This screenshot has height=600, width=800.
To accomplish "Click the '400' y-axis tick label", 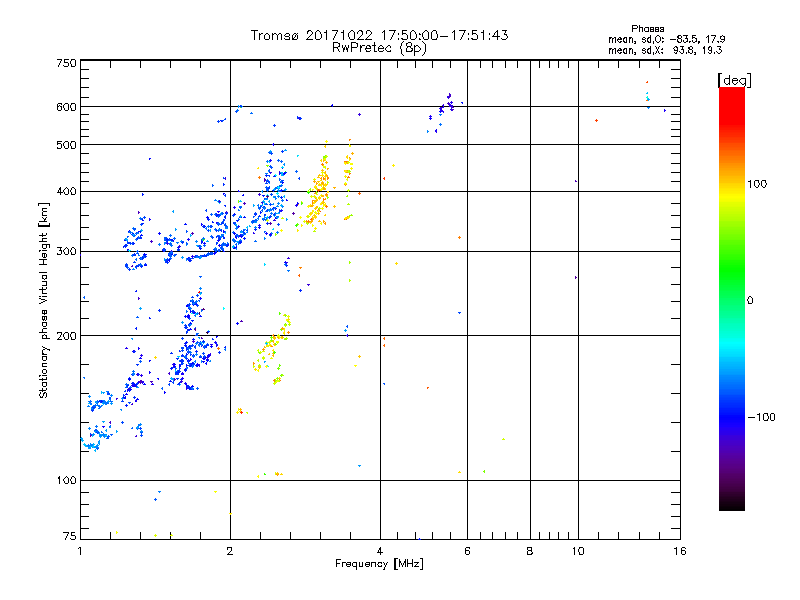I will (66, 192).
